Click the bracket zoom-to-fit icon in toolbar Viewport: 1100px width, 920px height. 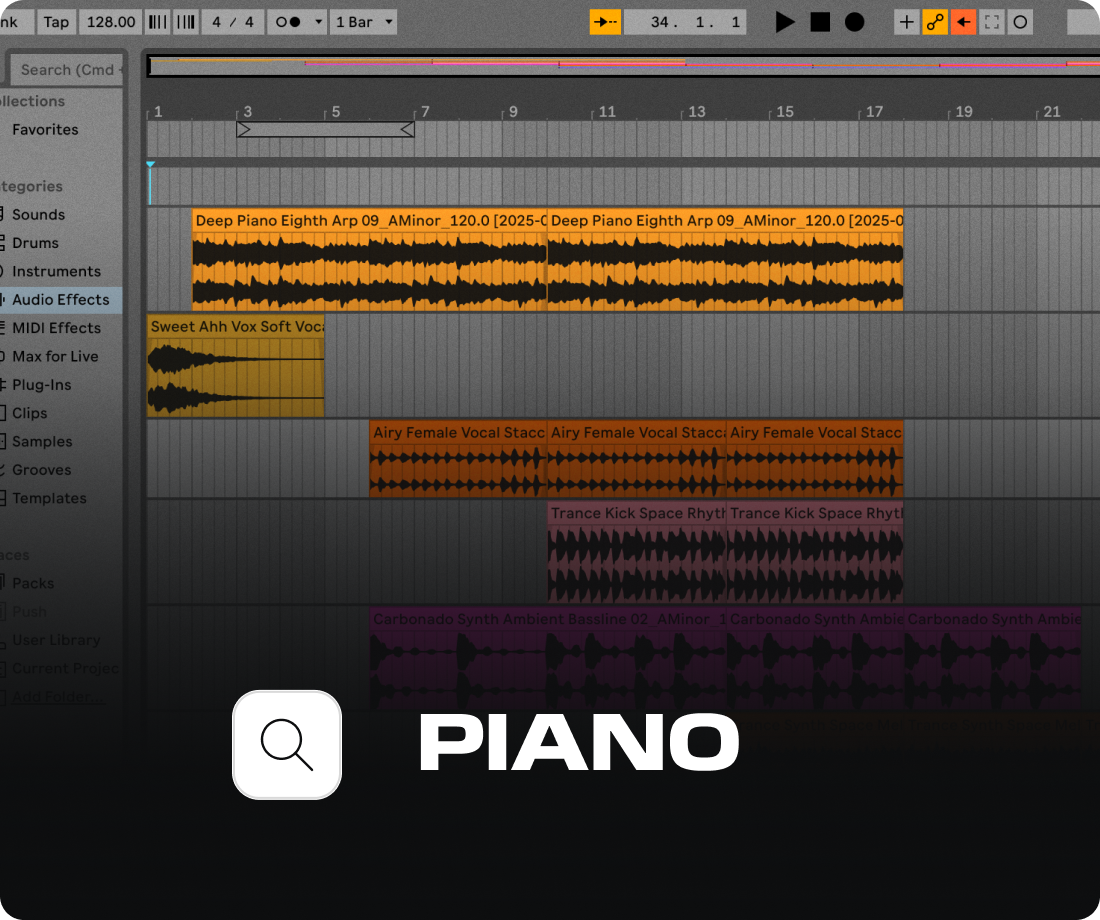[x=991, y=21]
